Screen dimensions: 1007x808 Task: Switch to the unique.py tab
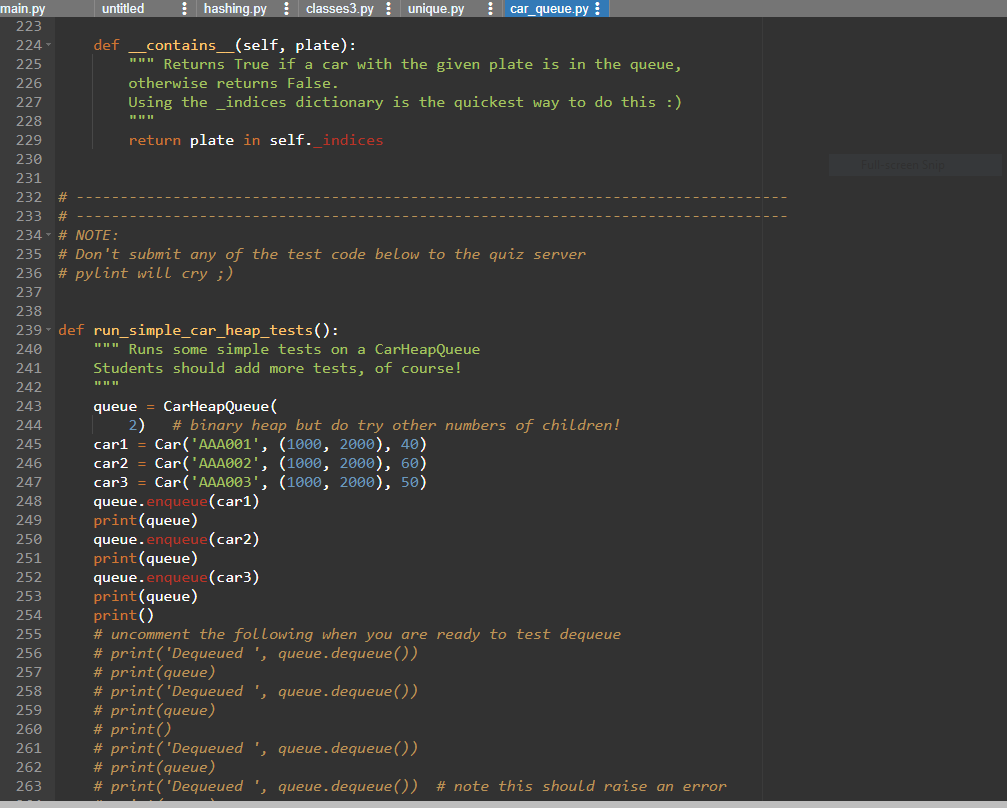(x=434, y=8)
